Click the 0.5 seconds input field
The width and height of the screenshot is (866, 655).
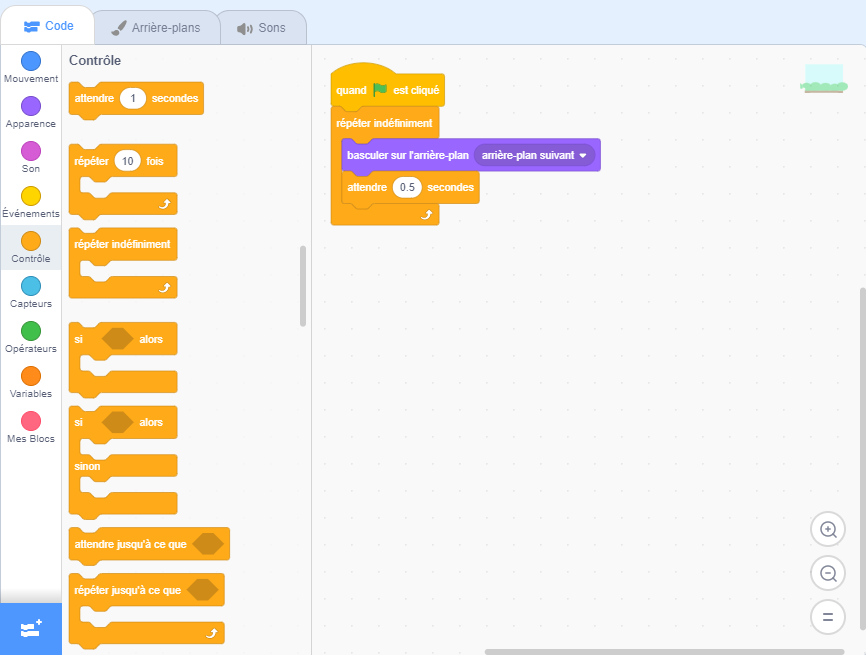[407, 187]
